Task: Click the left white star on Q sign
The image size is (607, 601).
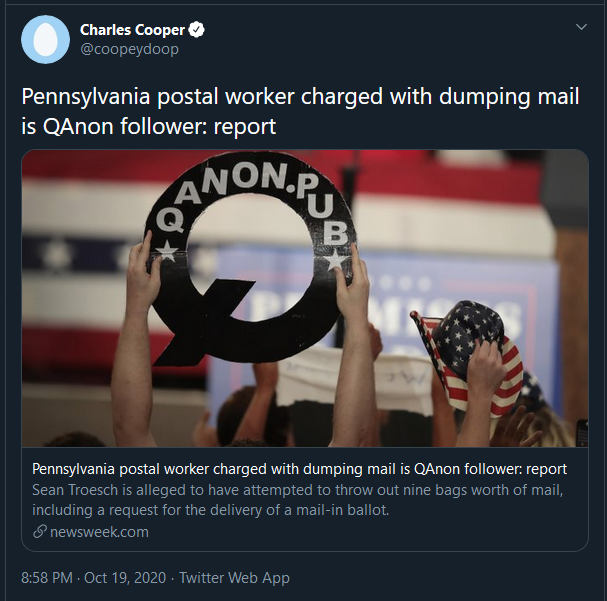Action: click(168, 252)
